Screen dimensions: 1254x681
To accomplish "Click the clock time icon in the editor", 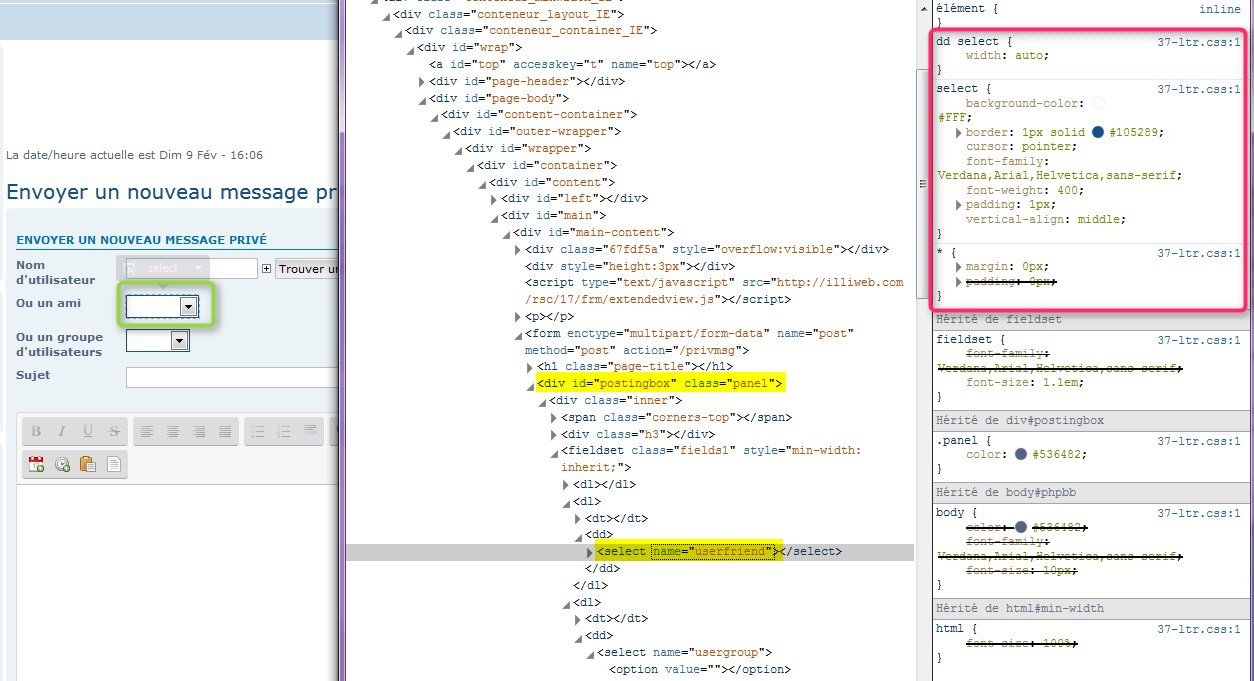I will click(62, 464).
